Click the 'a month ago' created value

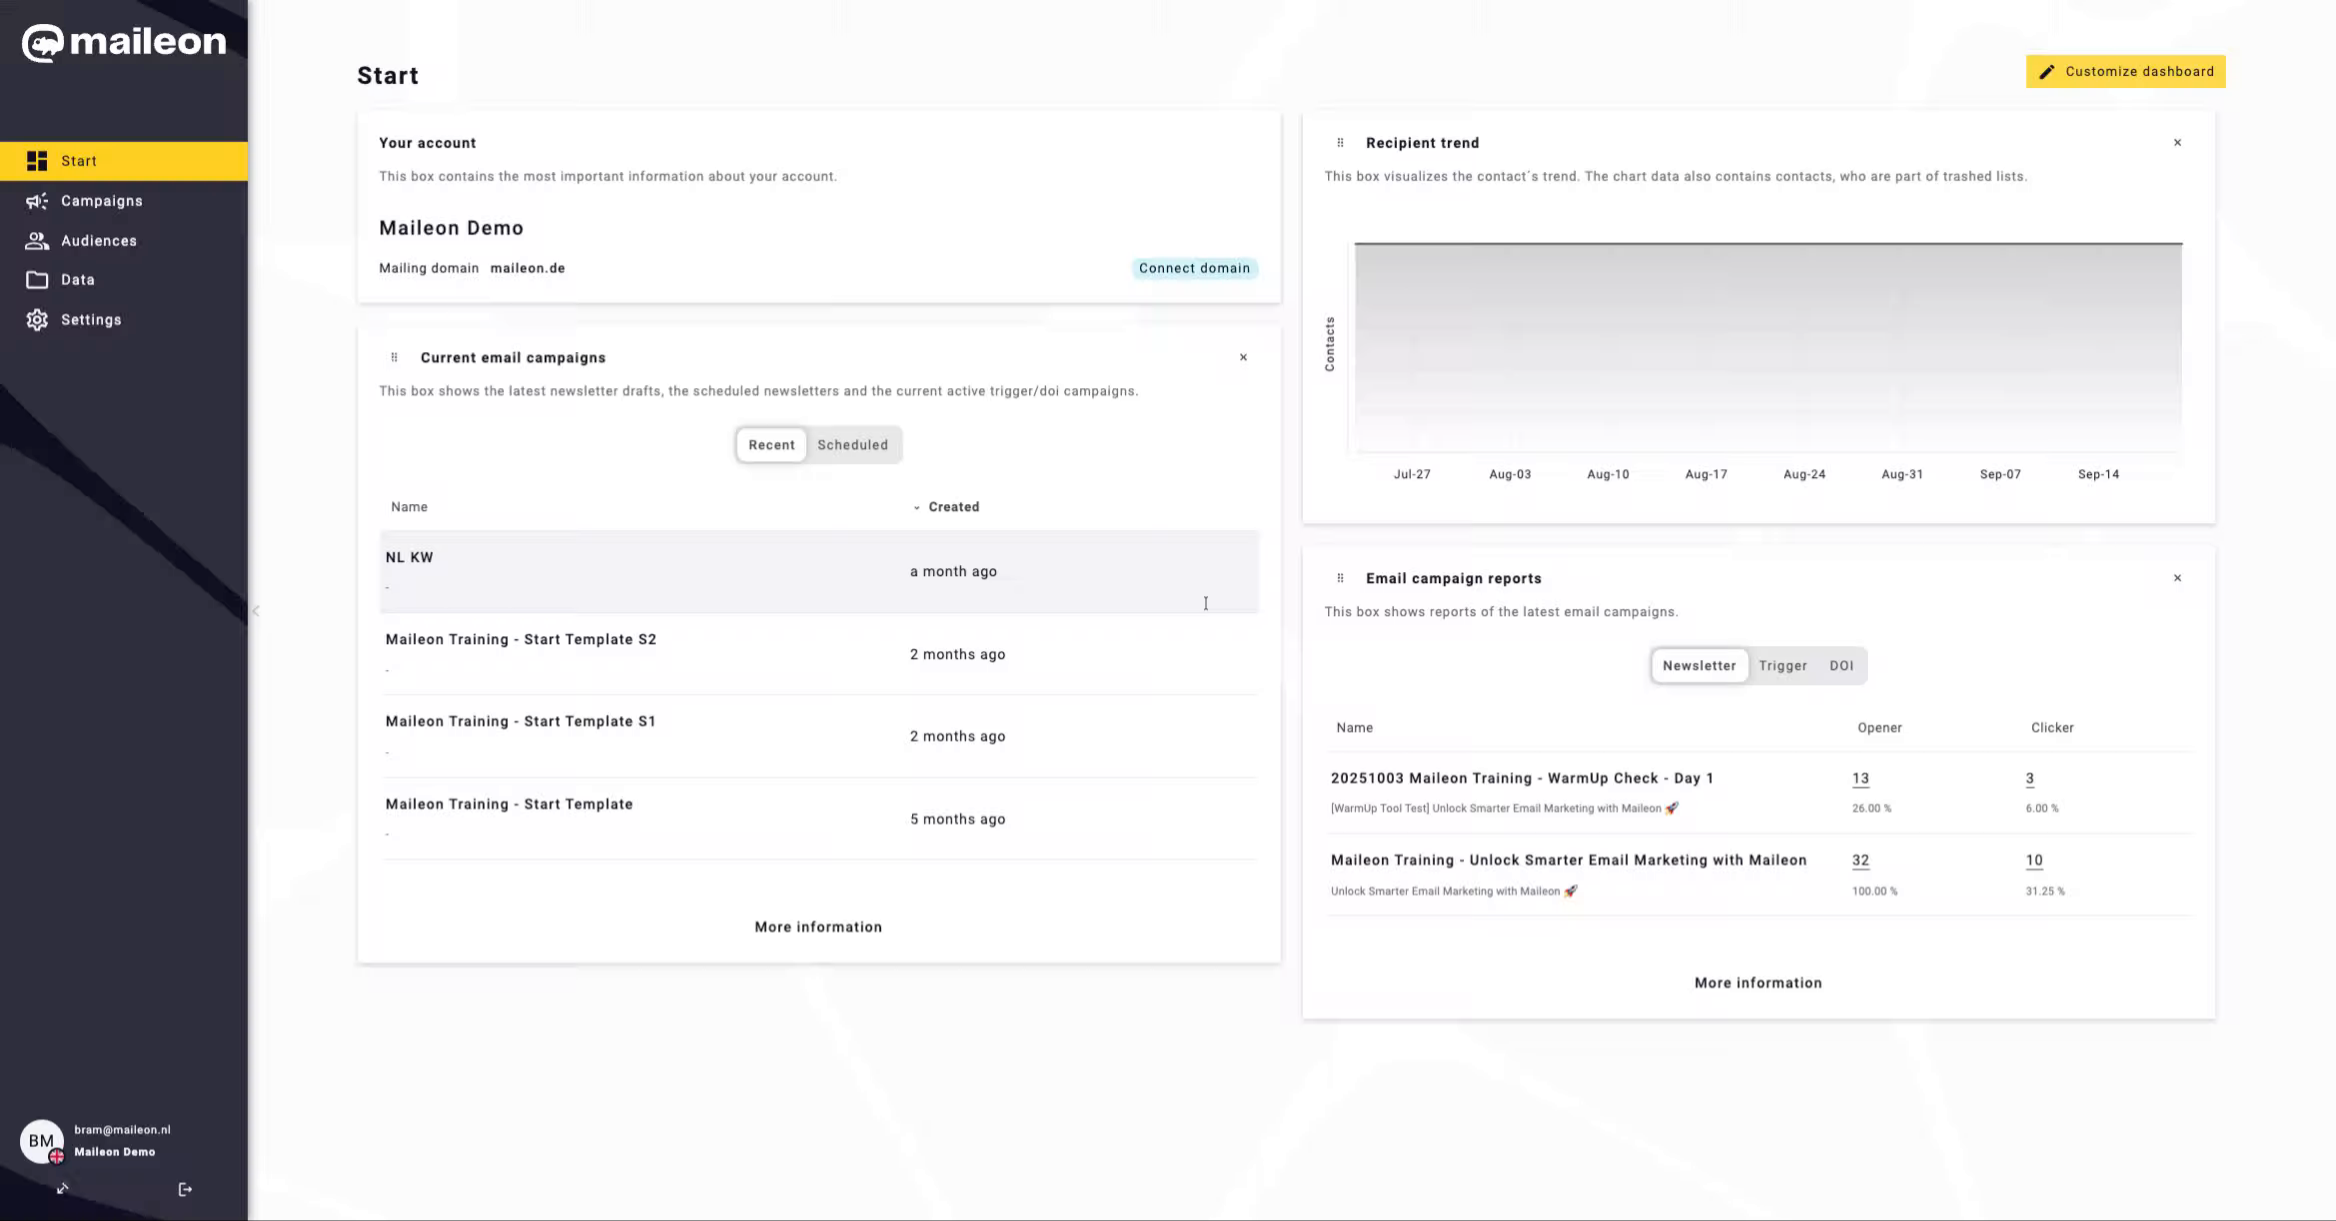(x=953, y=572)
